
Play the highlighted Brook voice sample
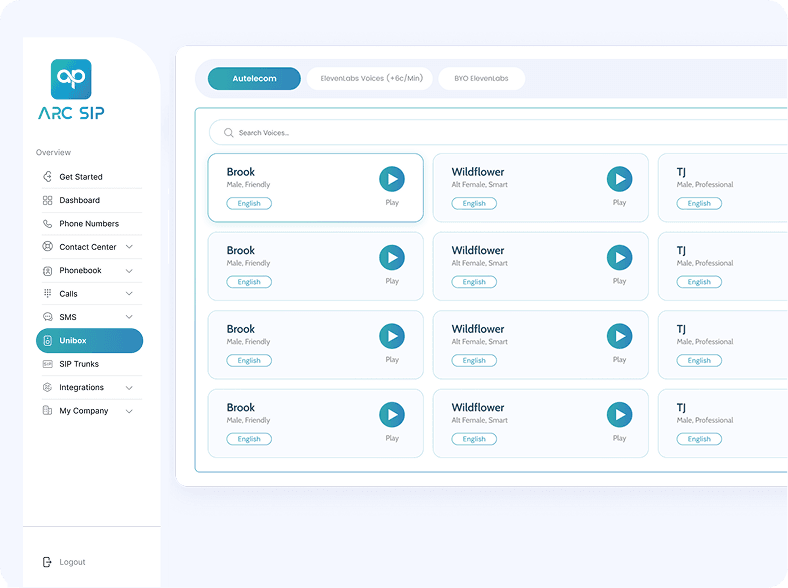coord(391,180)
